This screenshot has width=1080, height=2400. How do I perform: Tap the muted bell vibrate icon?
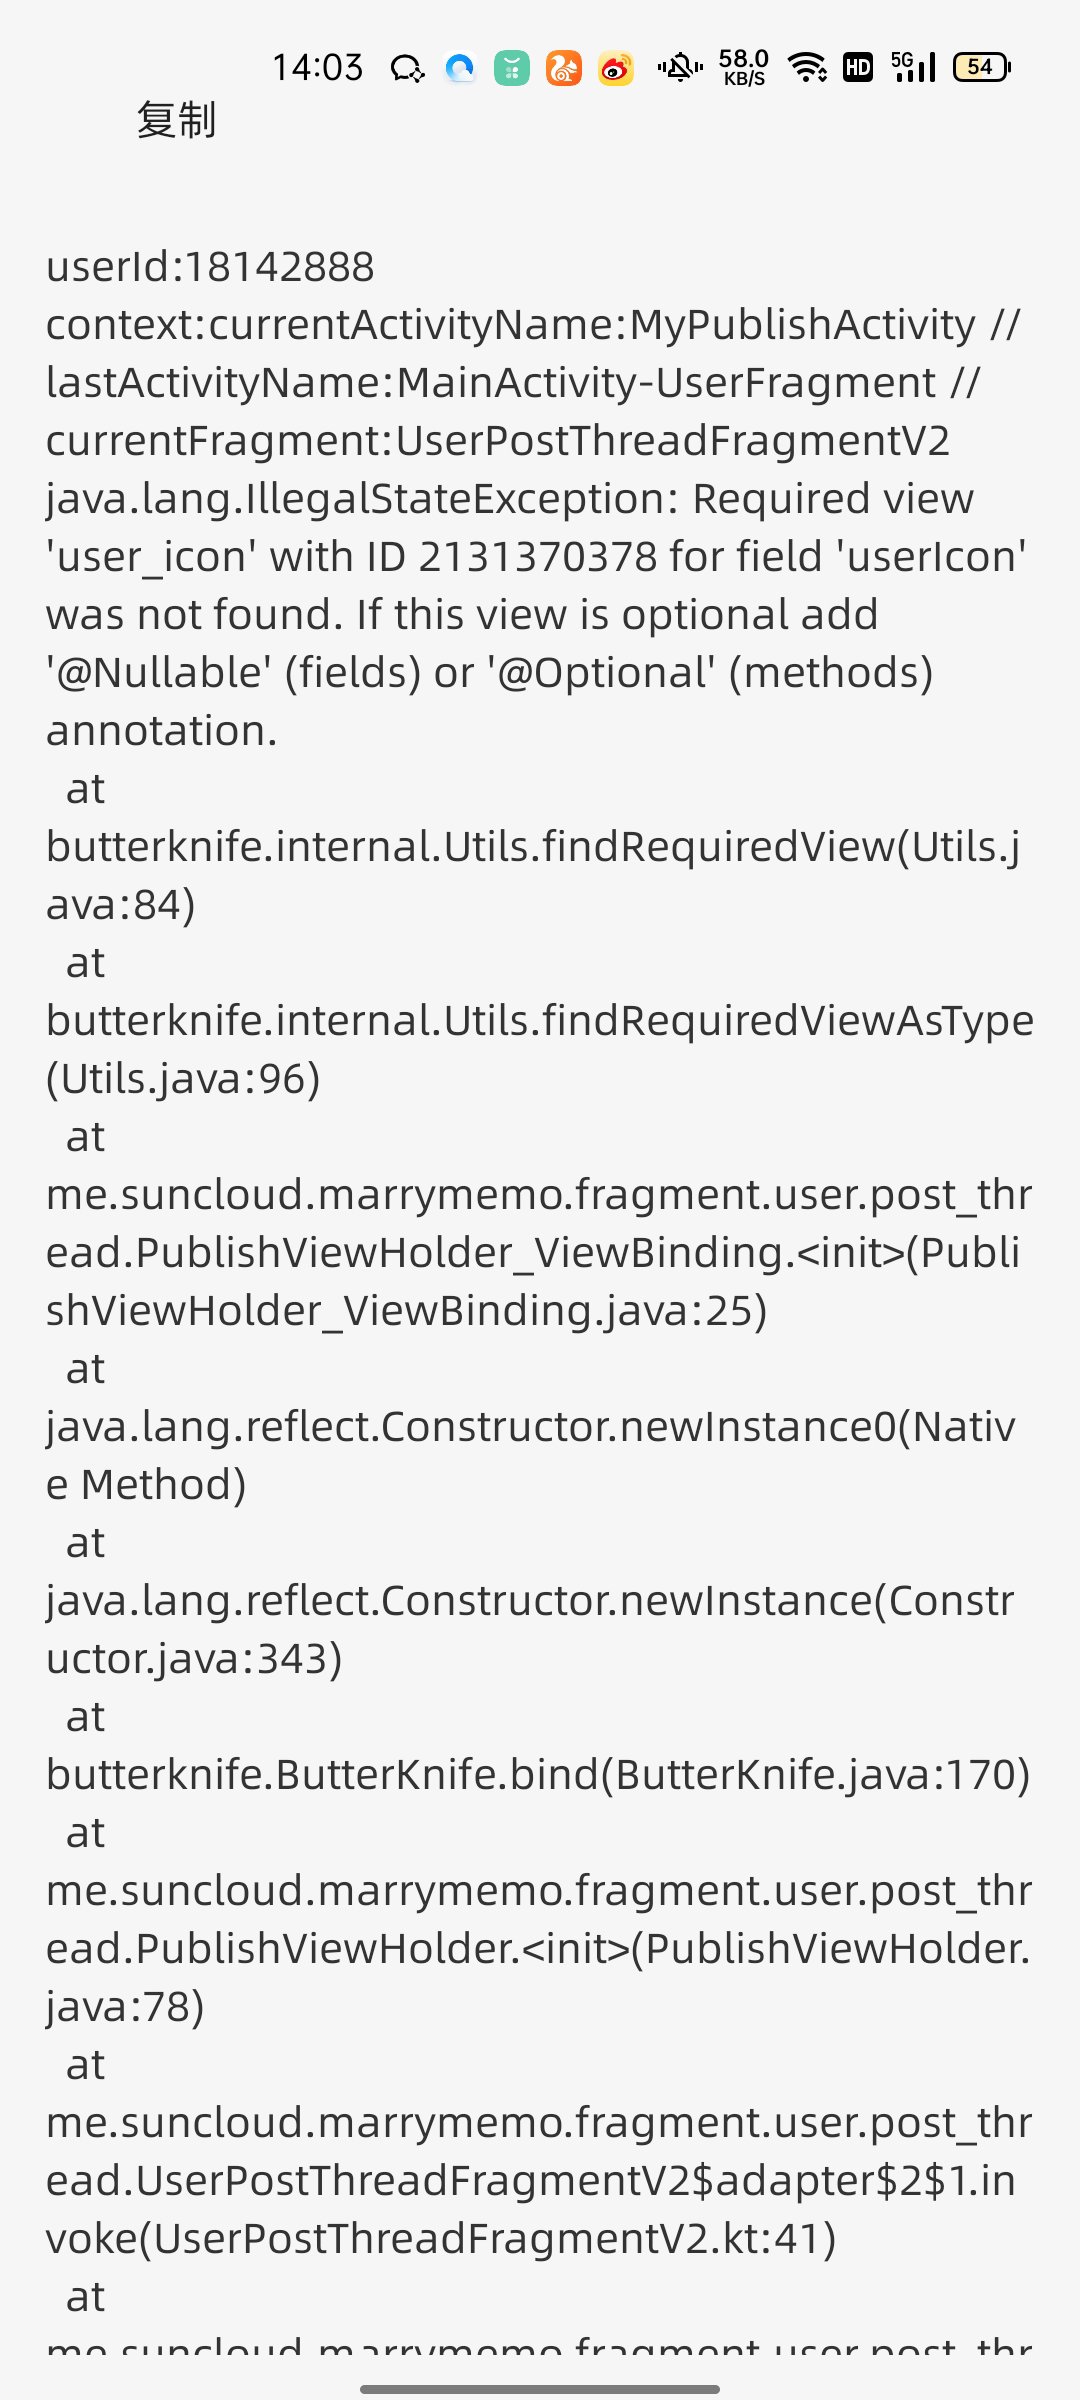[x=680, y=68]
